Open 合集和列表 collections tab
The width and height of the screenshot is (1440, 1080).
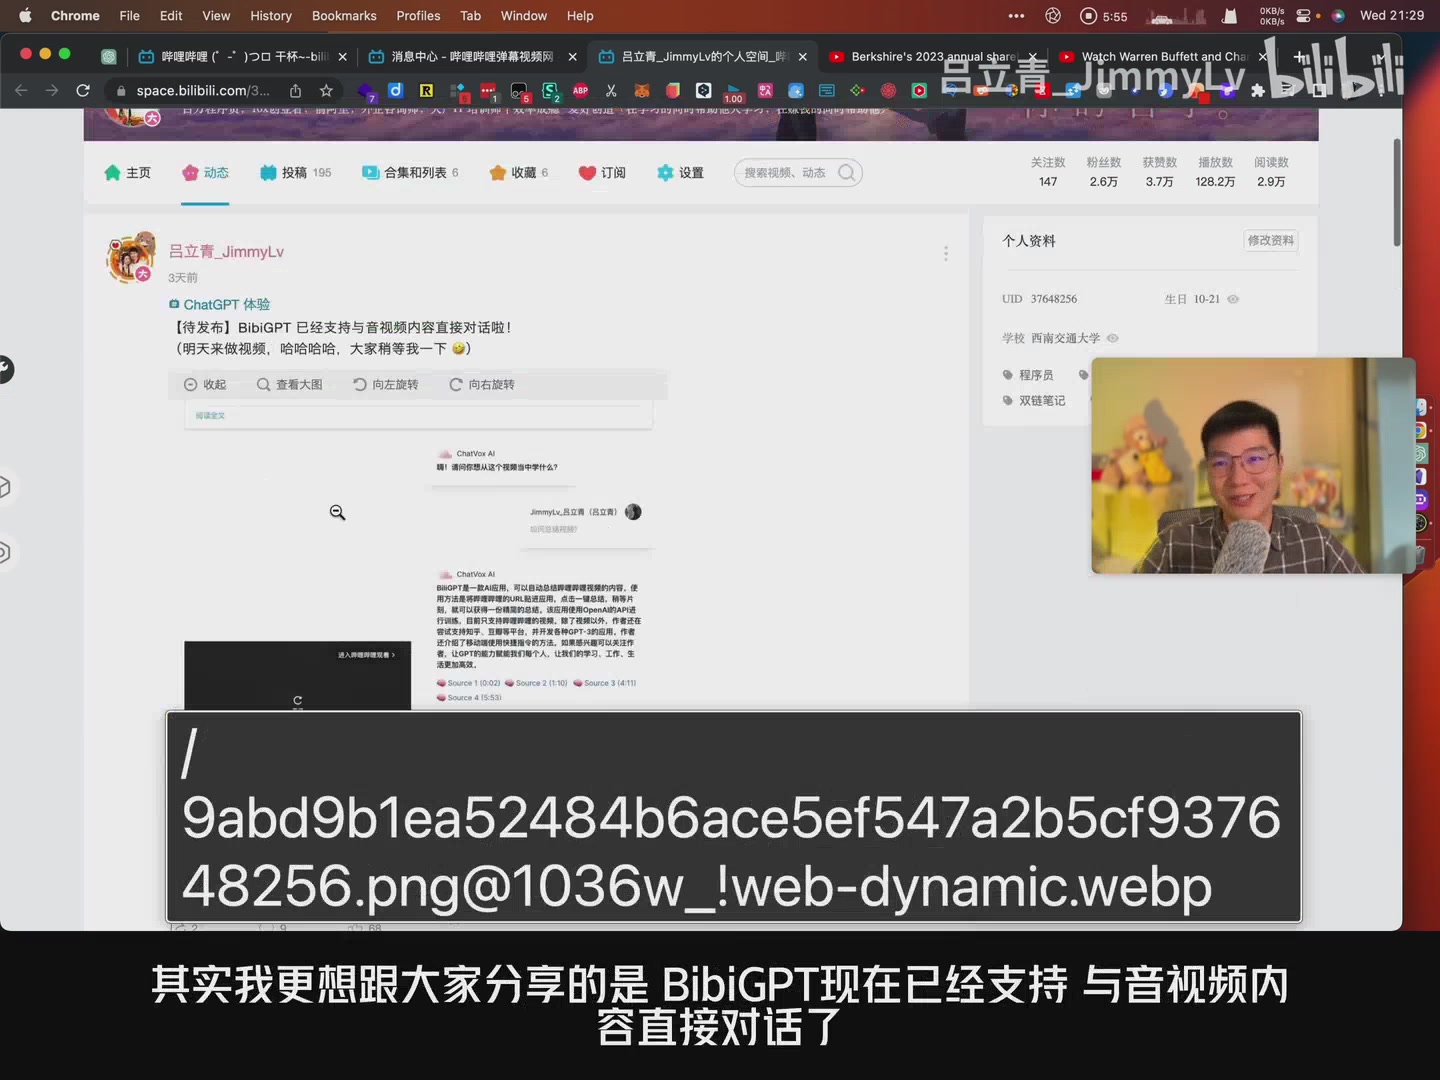[x=409, y=173]
